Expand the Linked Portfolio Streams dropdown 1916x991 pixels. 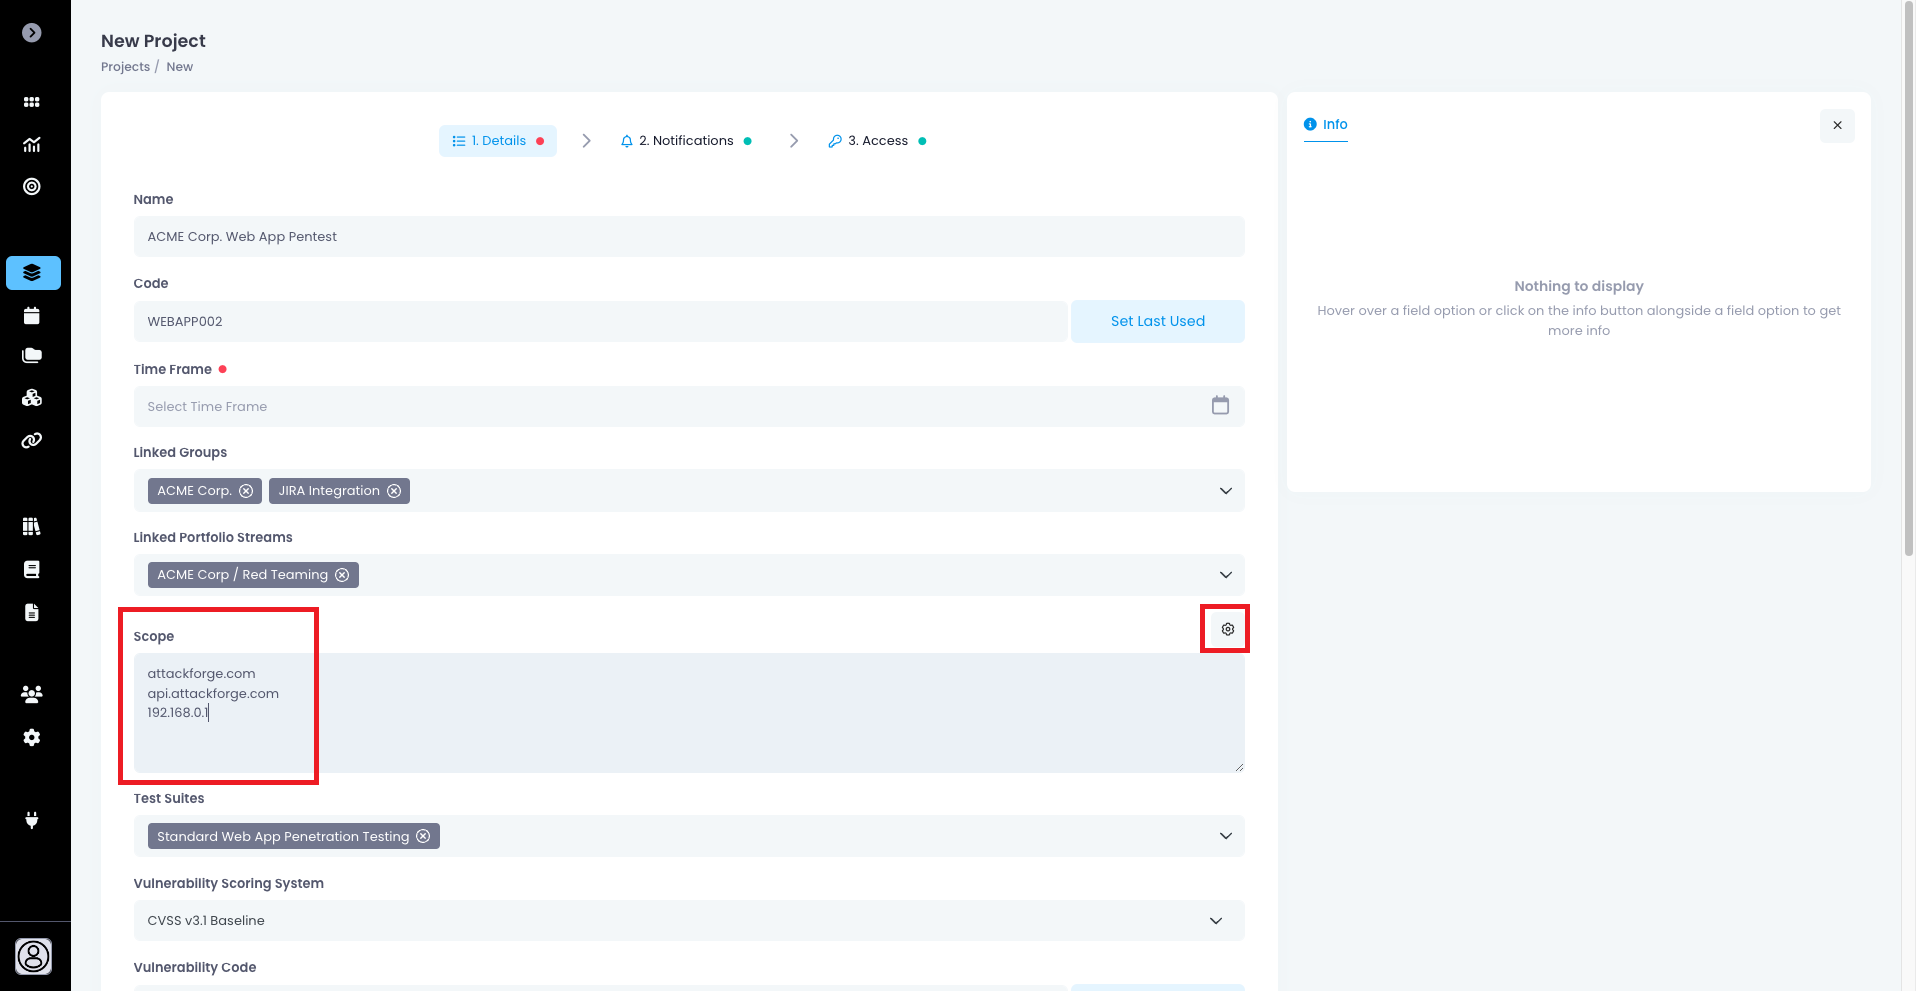pos(1225,575)
